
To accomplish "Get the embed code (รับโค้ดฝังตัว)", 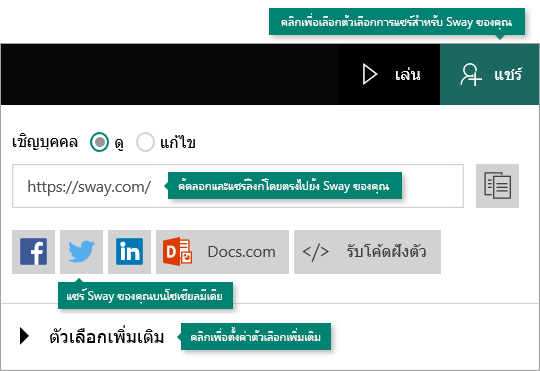I will pos(367,252).
